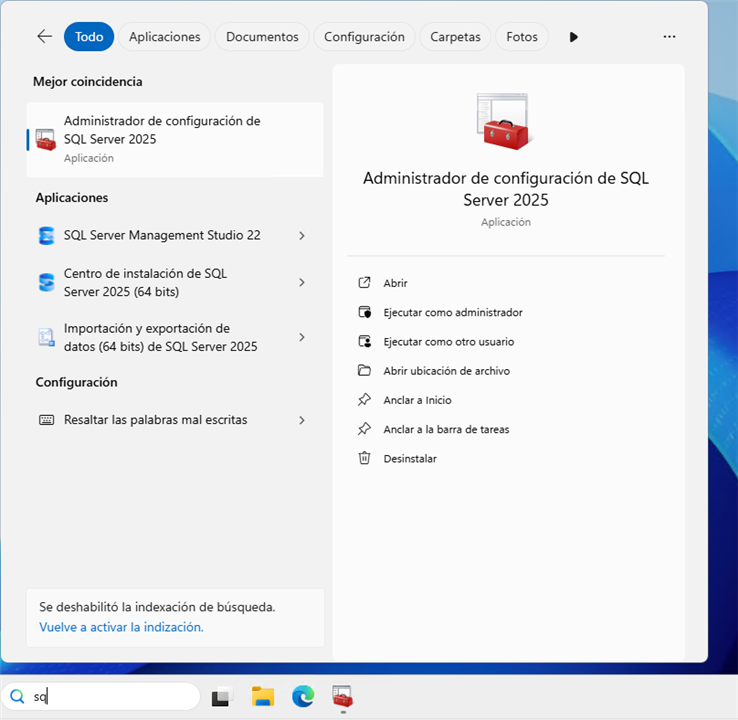Open the best match SQL Server configuration manager

click(175, 139)
